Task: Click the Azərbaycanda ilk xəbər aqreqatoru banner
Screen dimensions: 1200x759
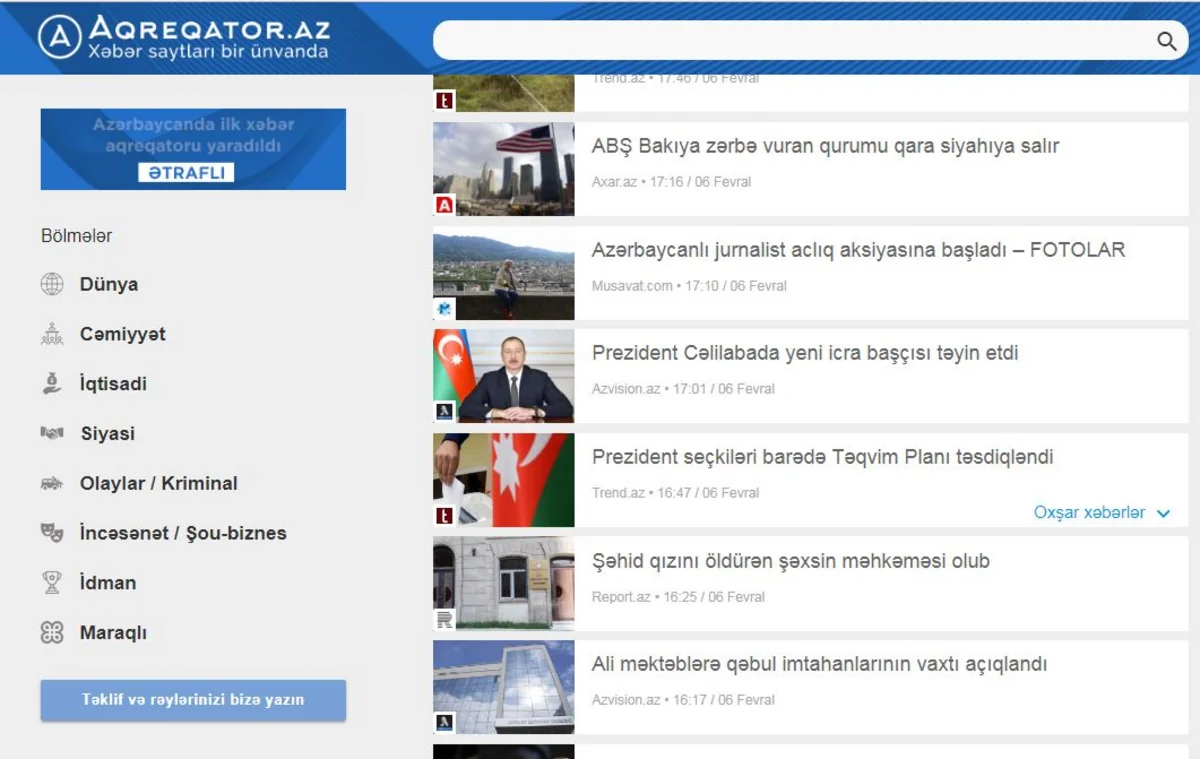Action: point(193,149)
